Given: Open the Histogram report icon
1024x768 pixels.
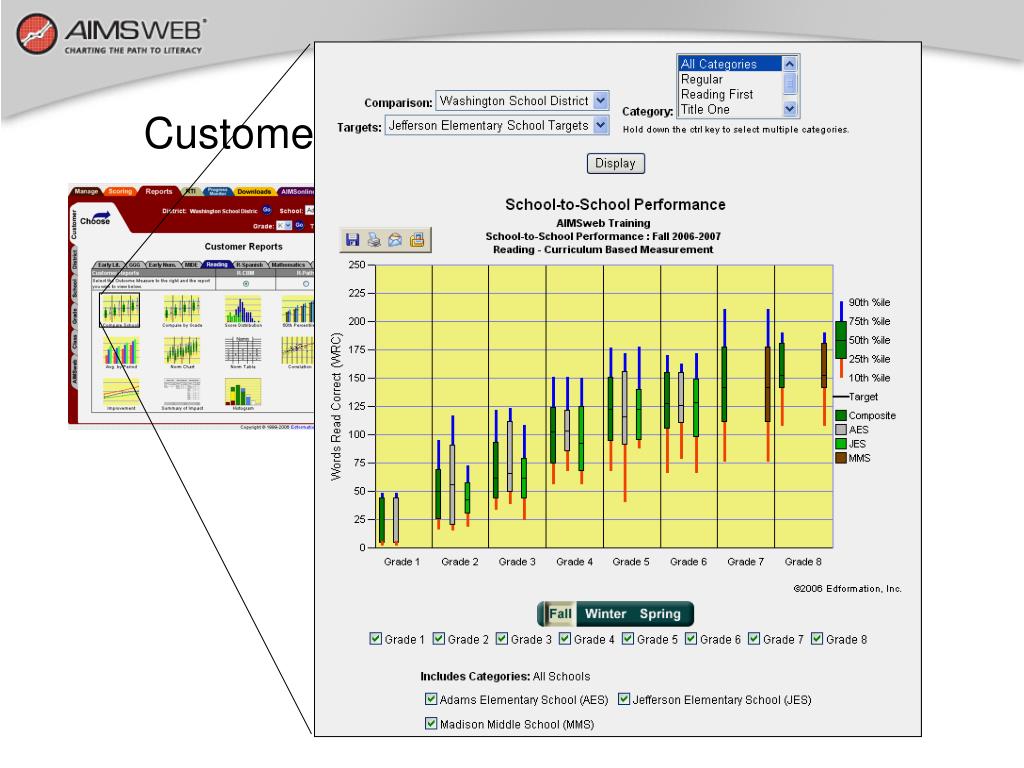Looking at the screenshot, I should (x=243, y=394).
